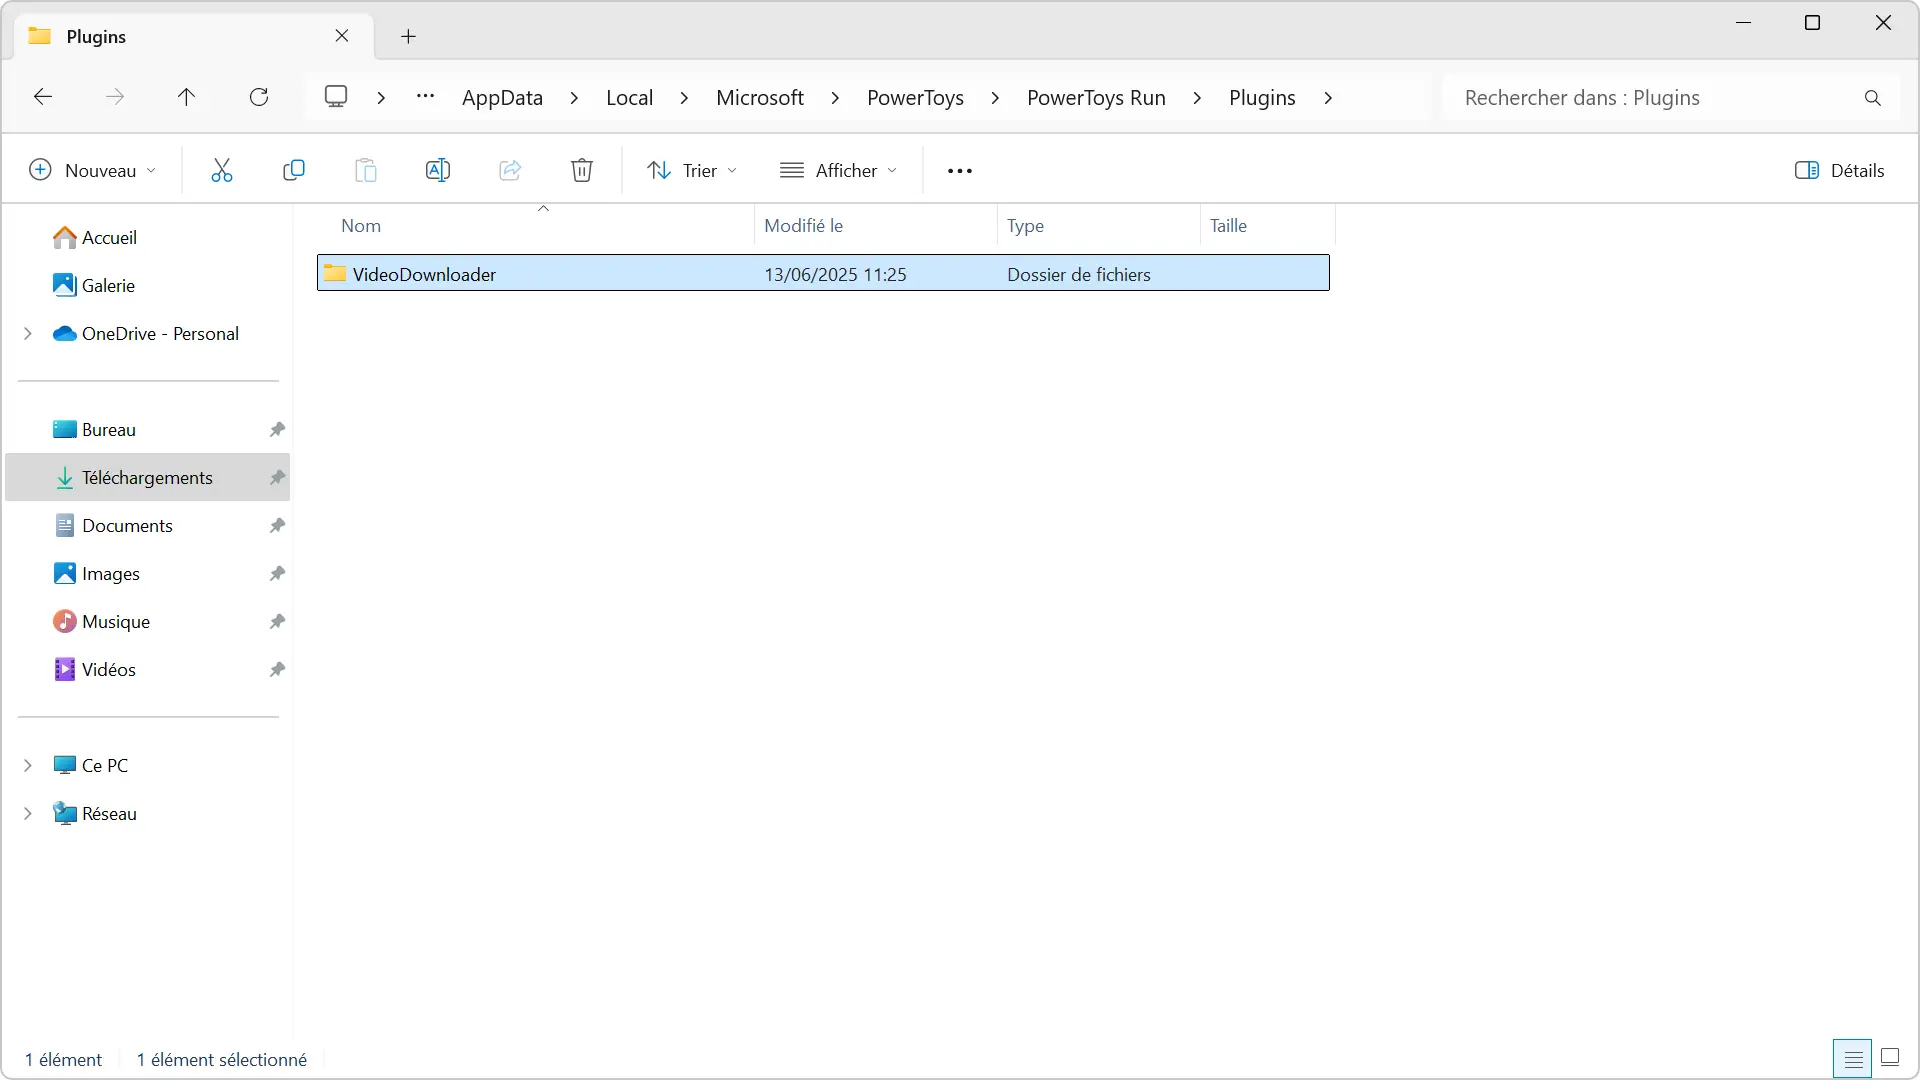1920x1080 pixels.
Task: Go forward with the right arrow
Action: (115, 97)
